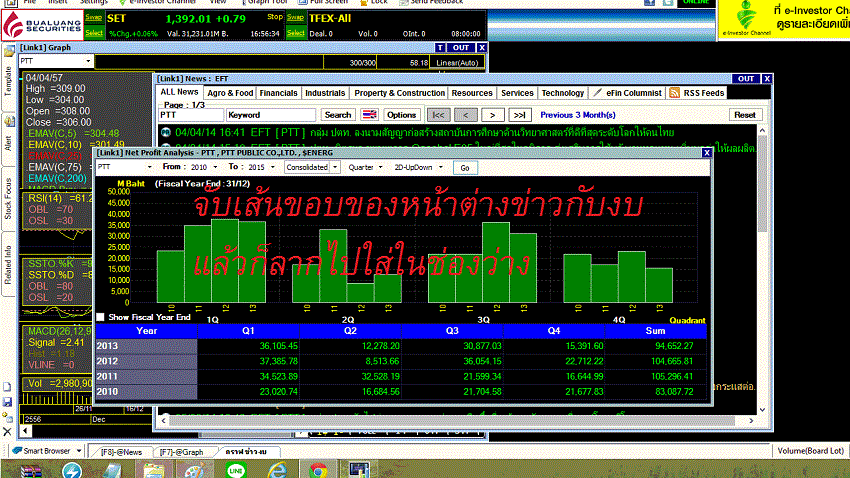Open the file explorer folder in taskbar
Image resolution: width=850 pixels, height=478 pixels.
154,469
